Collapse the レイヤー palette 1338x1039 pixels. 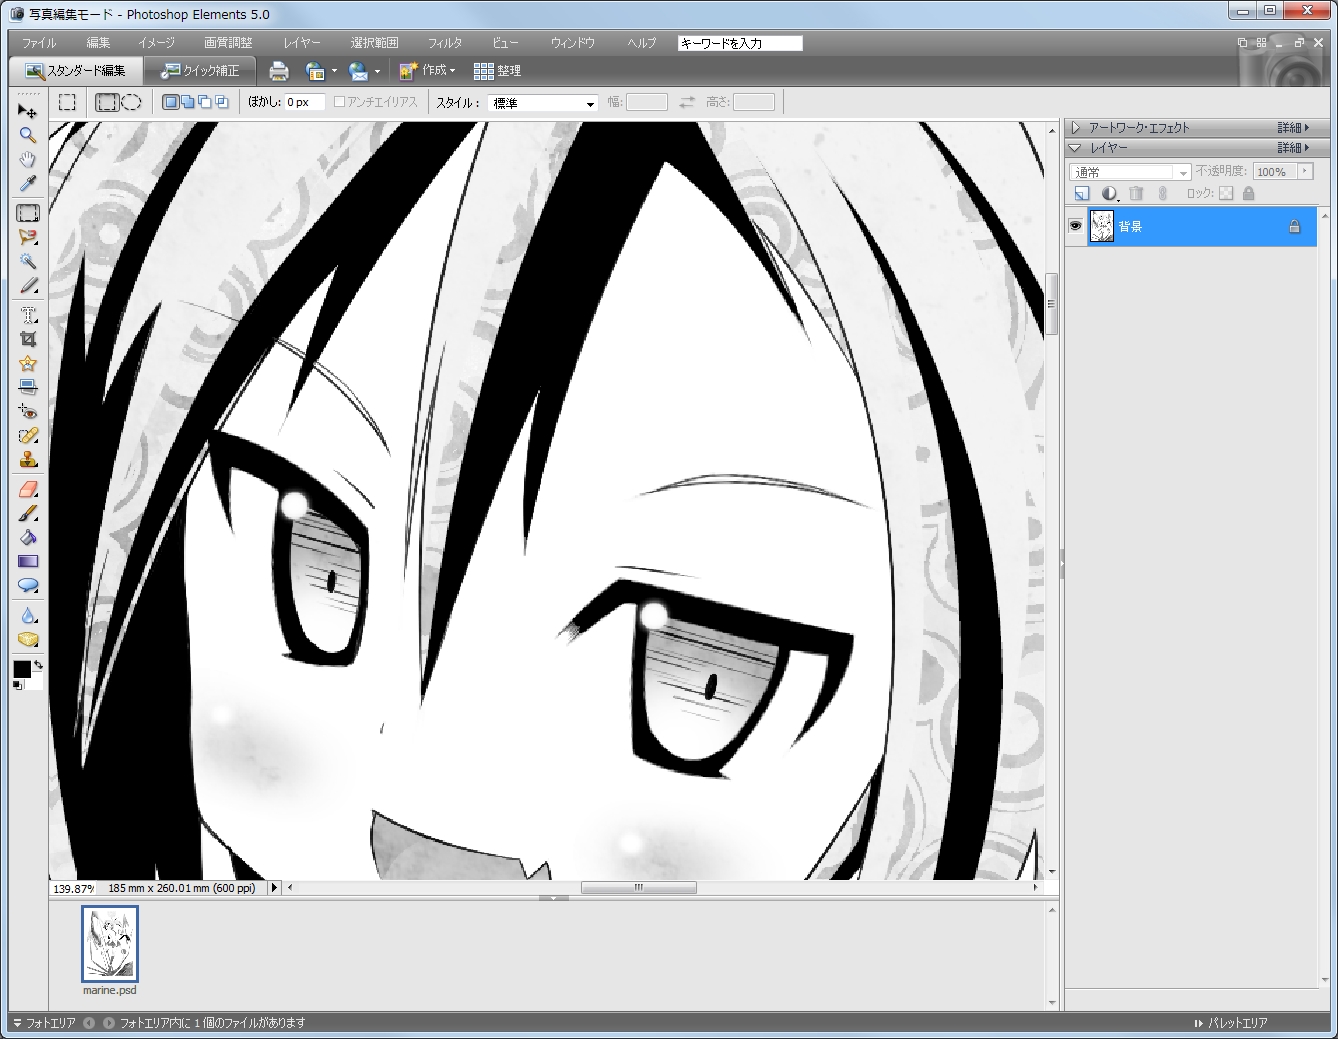(x=1075, y=148)
